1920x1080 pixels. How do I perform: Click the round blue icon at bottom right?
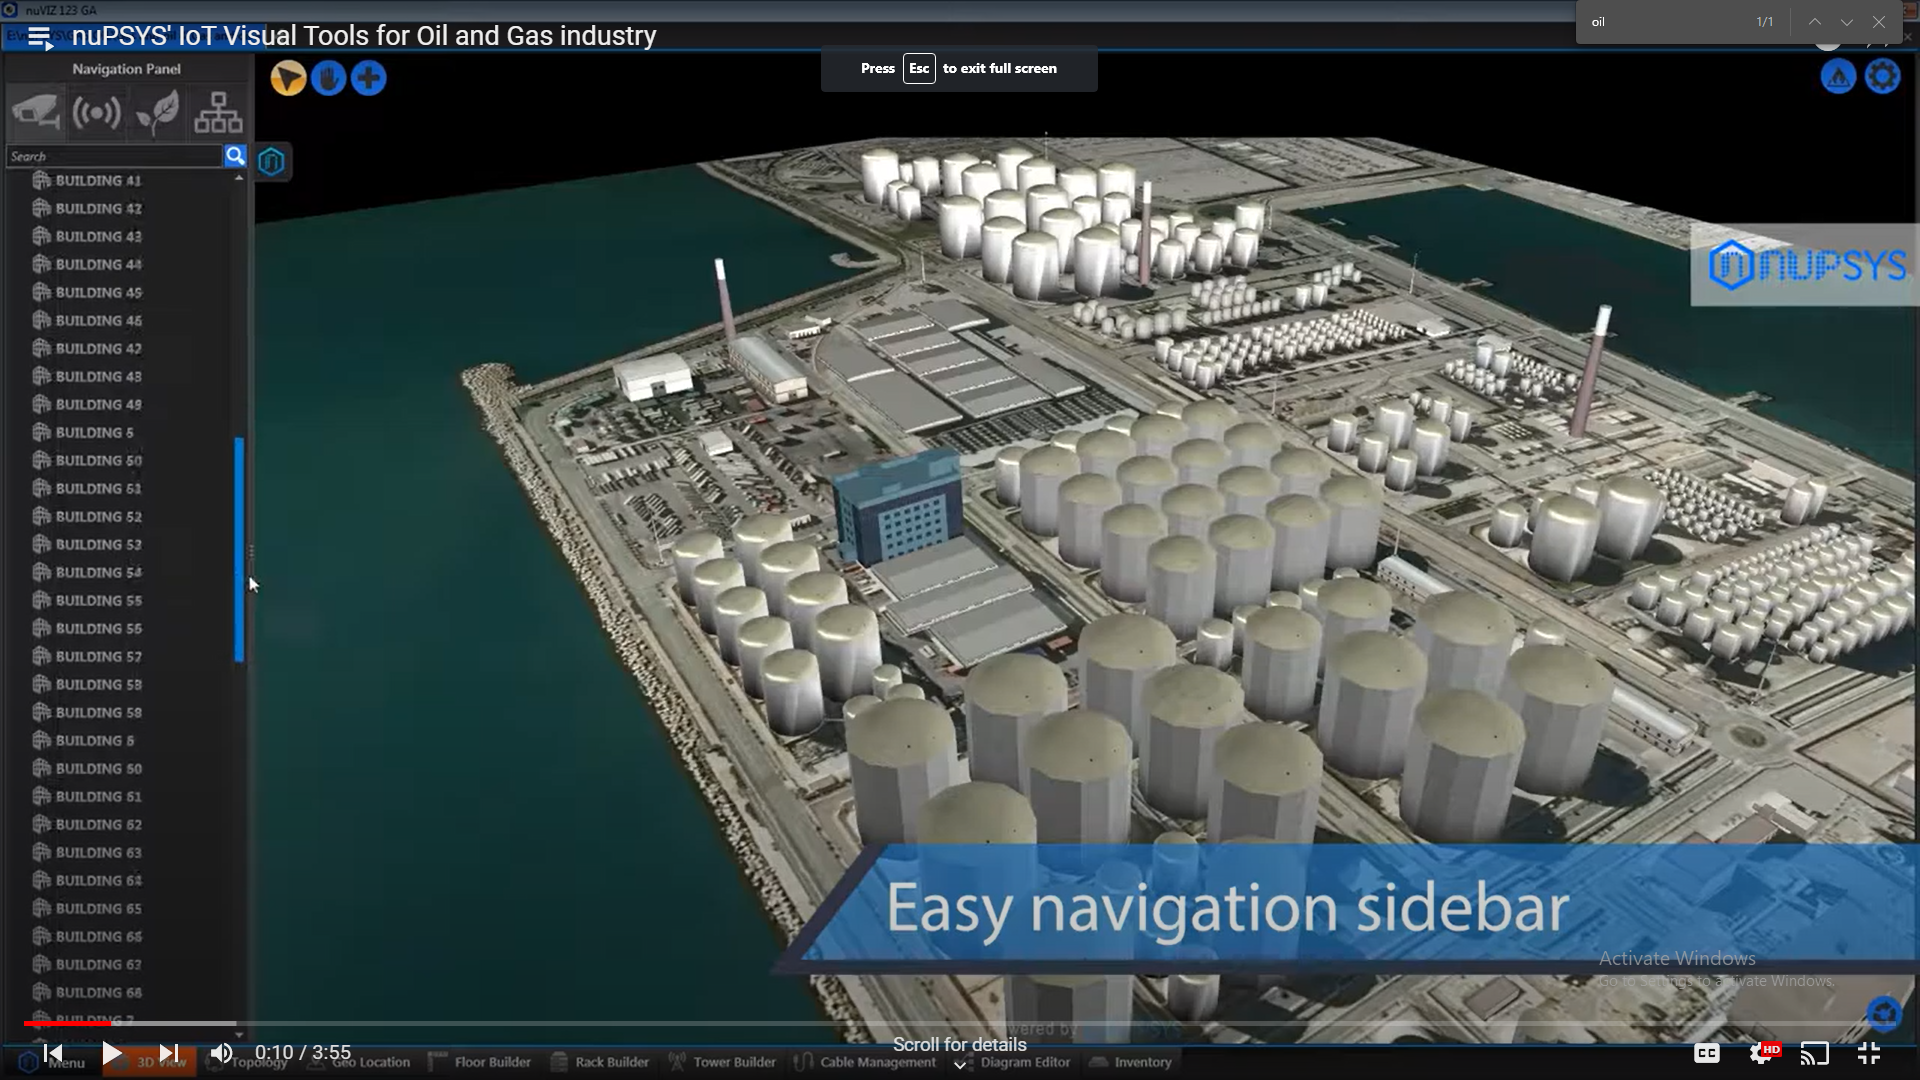coord(1884,1014)
